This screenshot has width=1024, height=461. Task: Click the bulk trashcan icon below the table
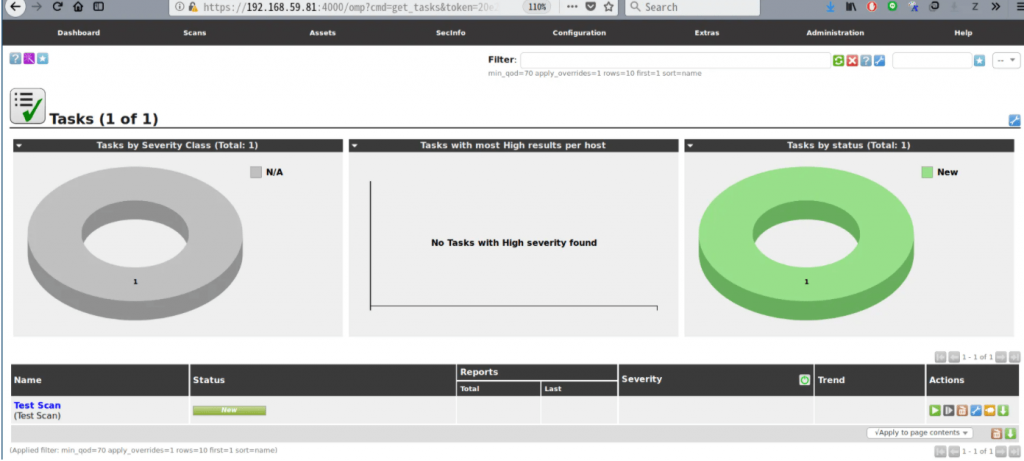(997, 434)
